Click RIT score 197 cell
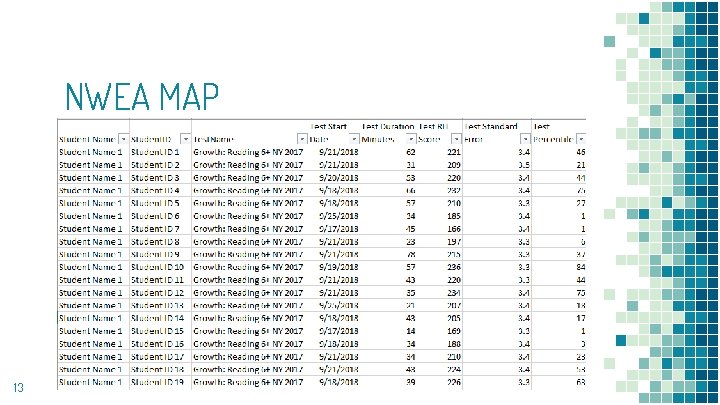 (454, 242)
